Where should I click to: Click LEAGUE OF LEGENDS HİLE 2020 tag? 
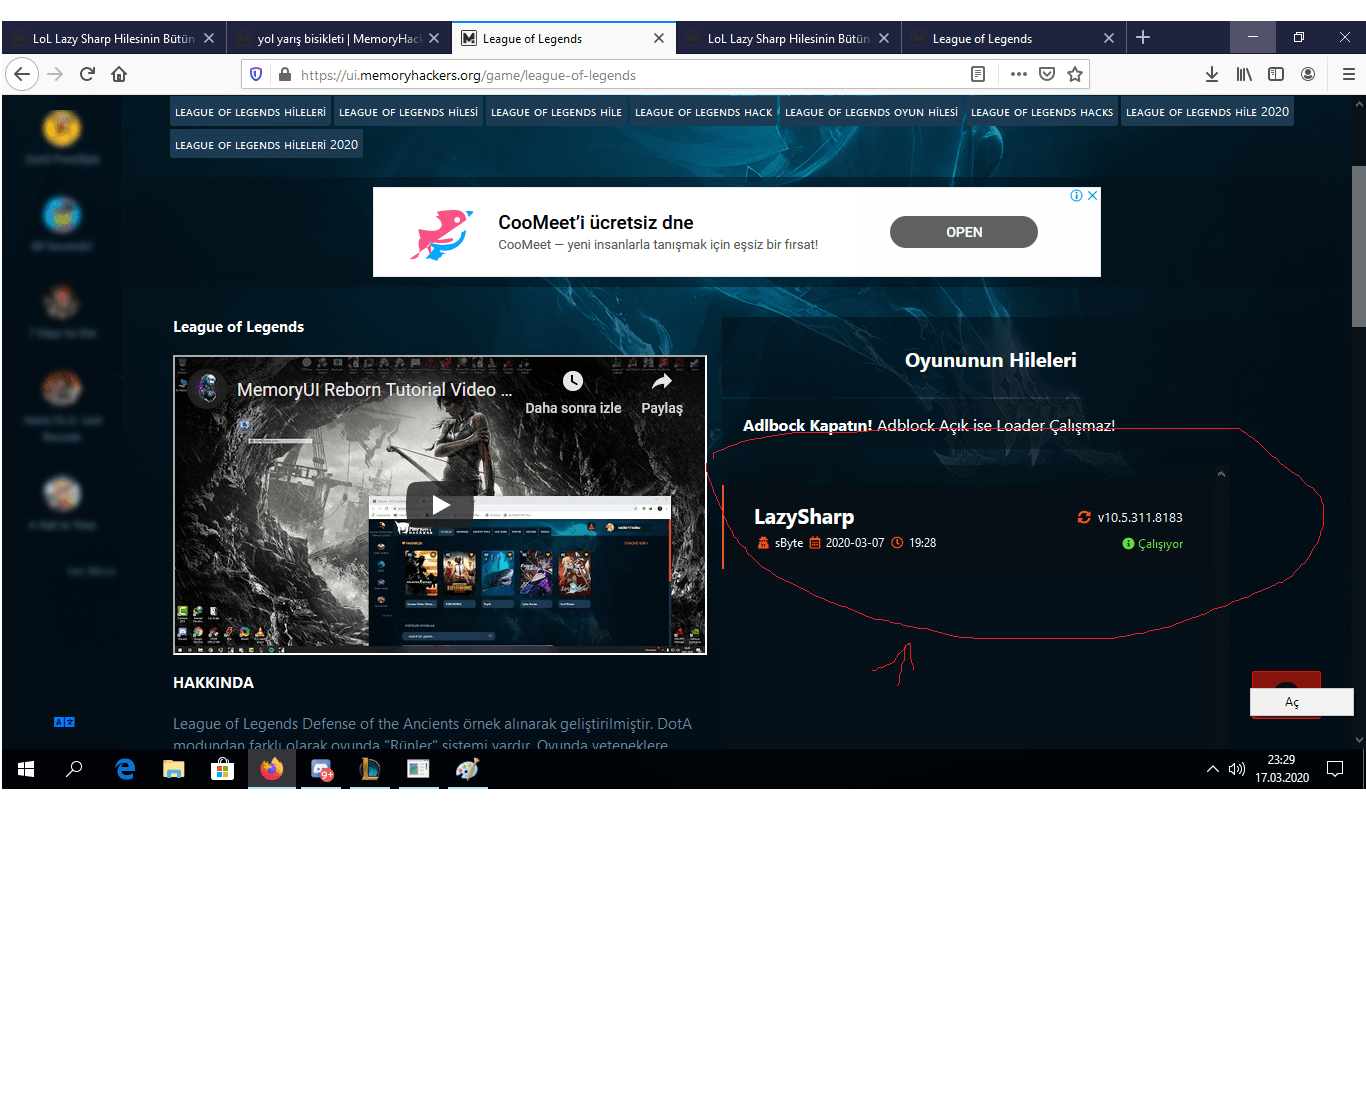[x=1207, y=112]
